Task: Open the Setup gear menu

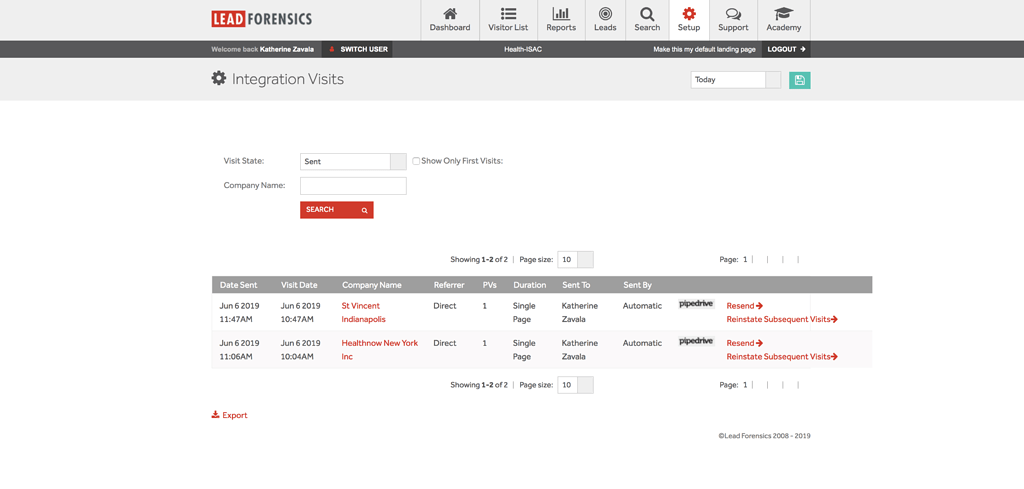Action: (689, 20)
